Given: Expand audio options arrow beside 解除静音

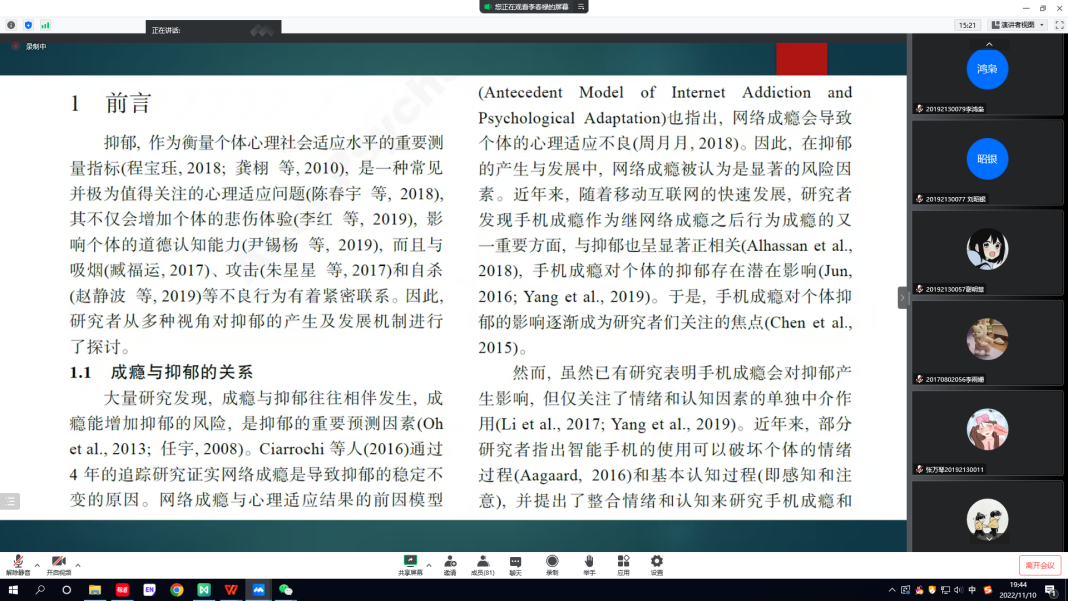Looking at the screenshot, I should click(x=37, y=564).
